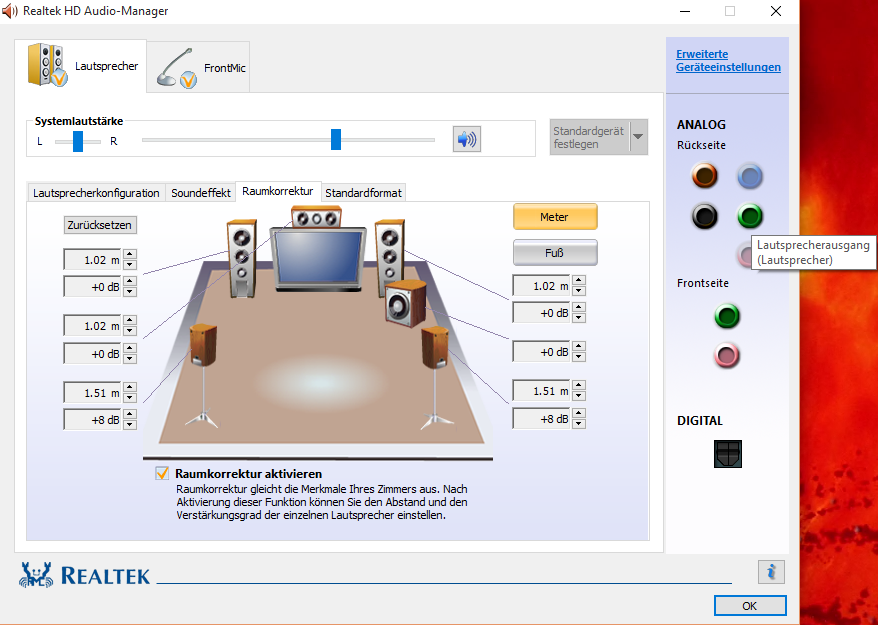Increase rear left 1.51 m distance
Image resolution: width=878 pixels, height=625 pixels.
click(x=130, y=387)
